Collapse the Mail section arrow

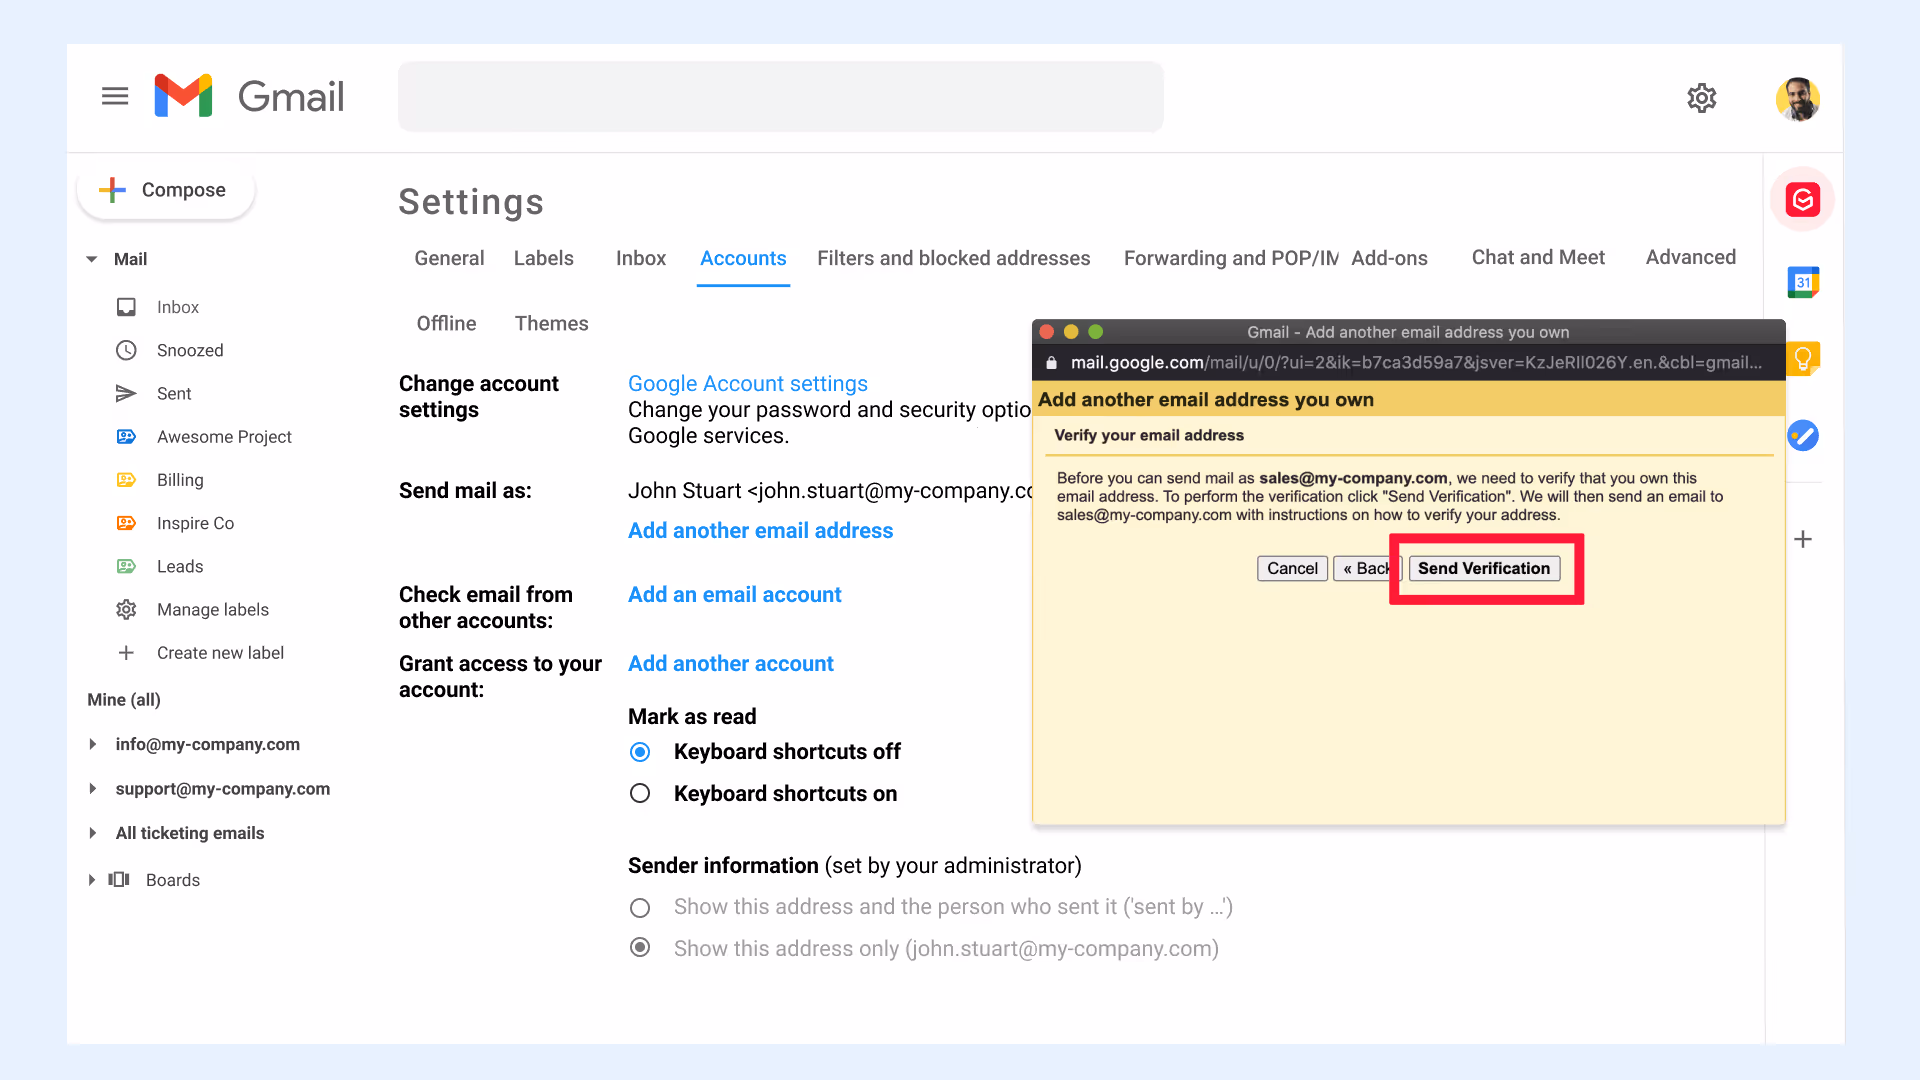coord(92,259)
